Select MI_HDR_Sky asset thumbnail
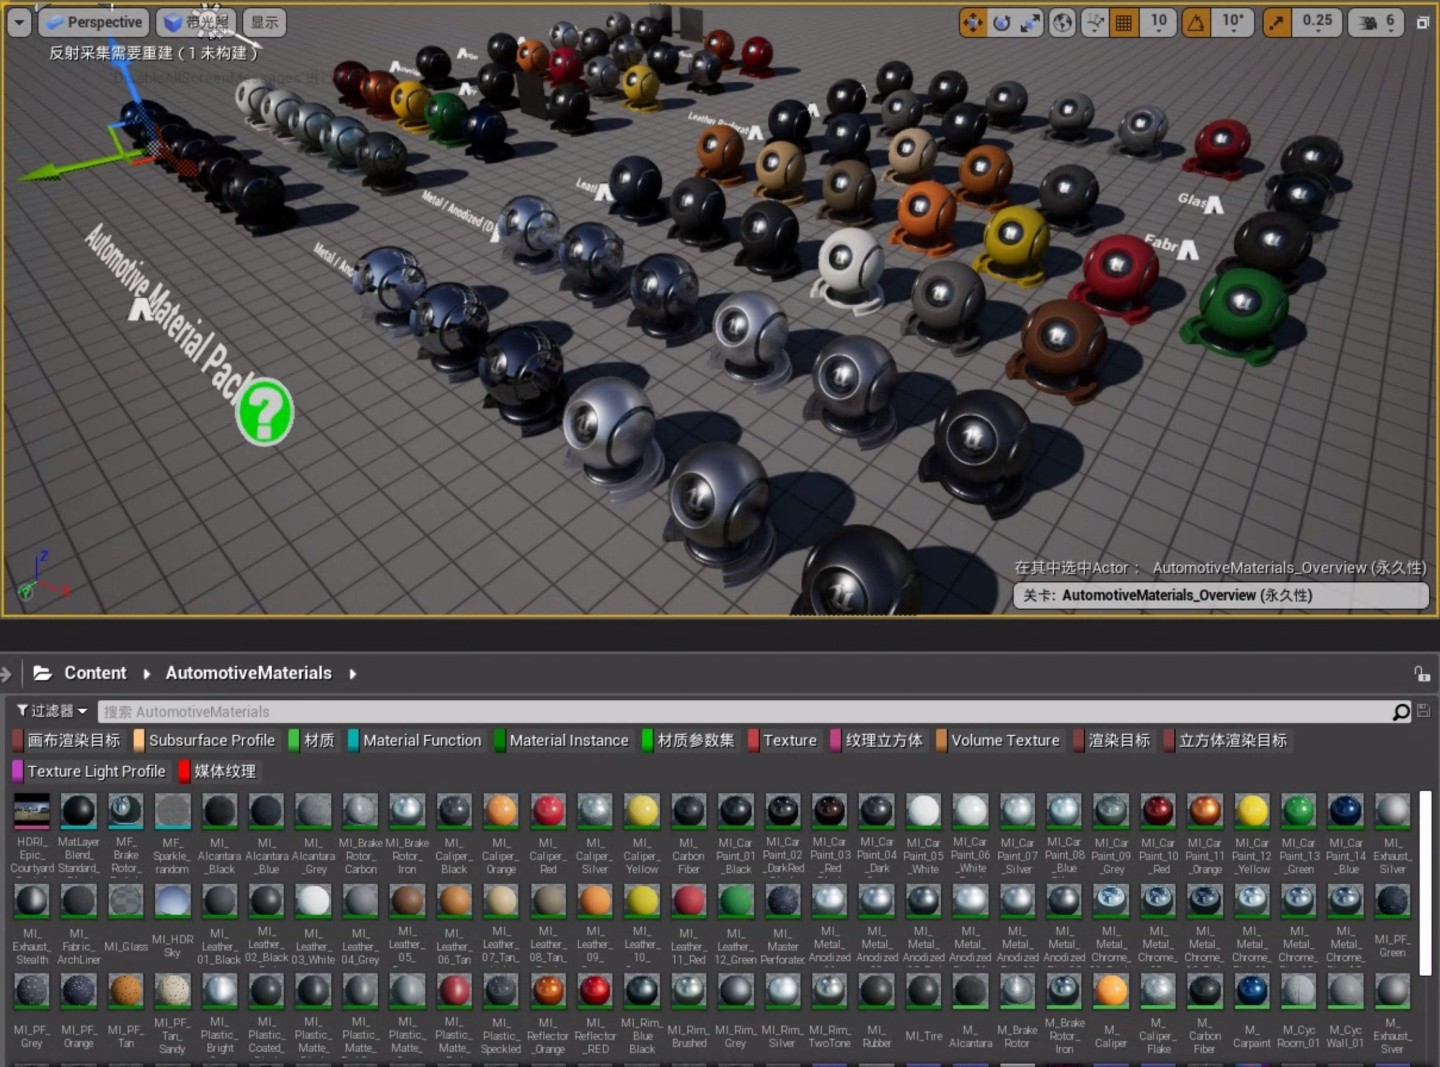The width and height of the screenshot is (1440, 1067). coord(172,901)
